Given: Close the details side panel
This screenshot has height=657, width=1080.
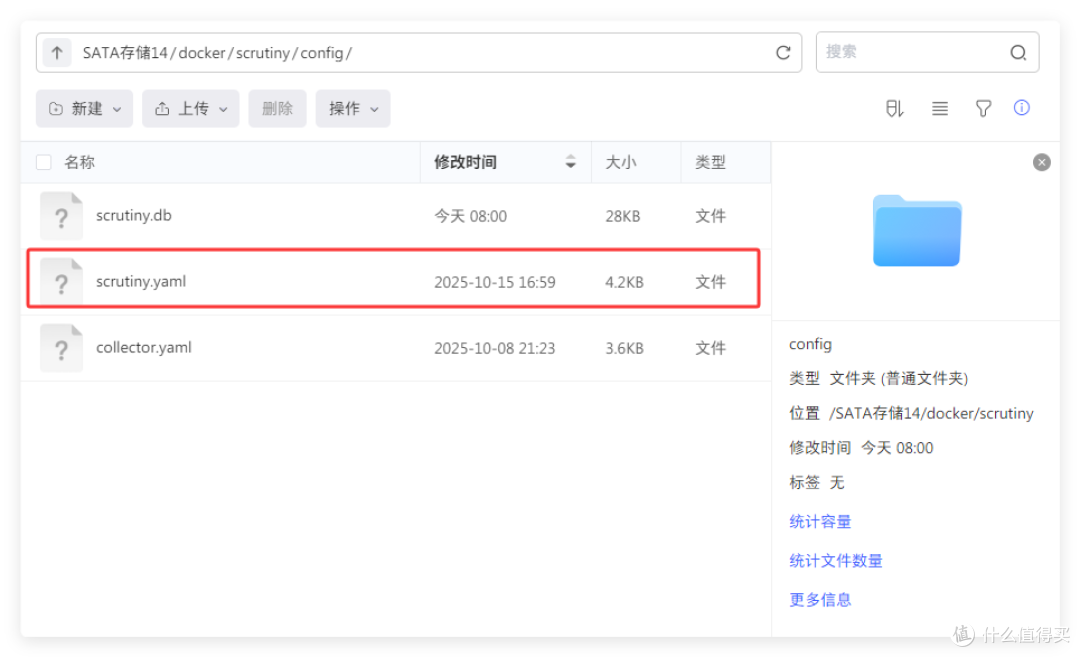Looking at the screenshot, I should tap(1041, 162).
